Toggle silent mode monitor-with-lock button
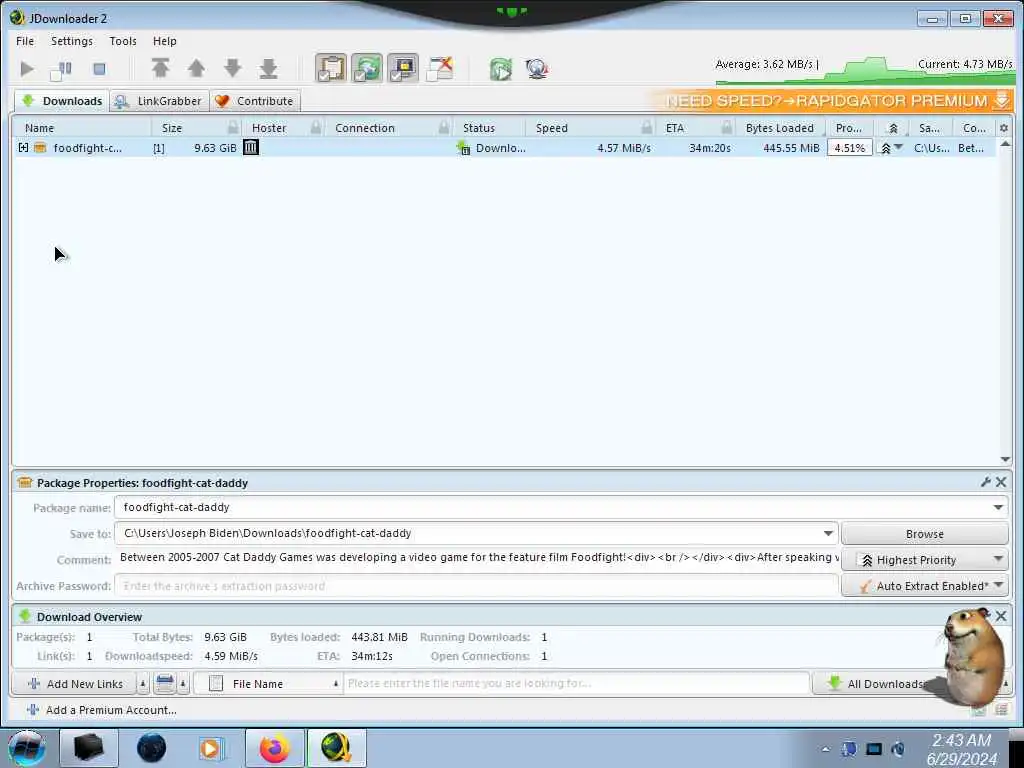Viewport: 1024px width, 768px height. (x=403, y=68)
